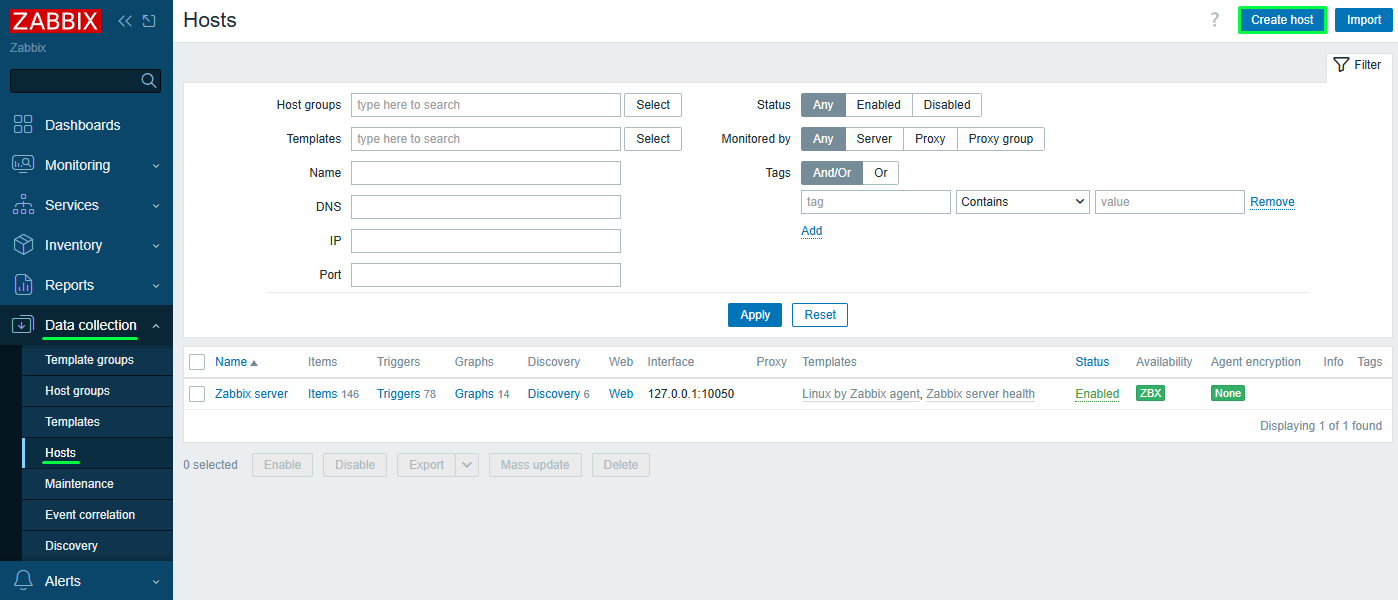
Task: Open the Contains tag operator dropdown
Action: [1023, 202]
